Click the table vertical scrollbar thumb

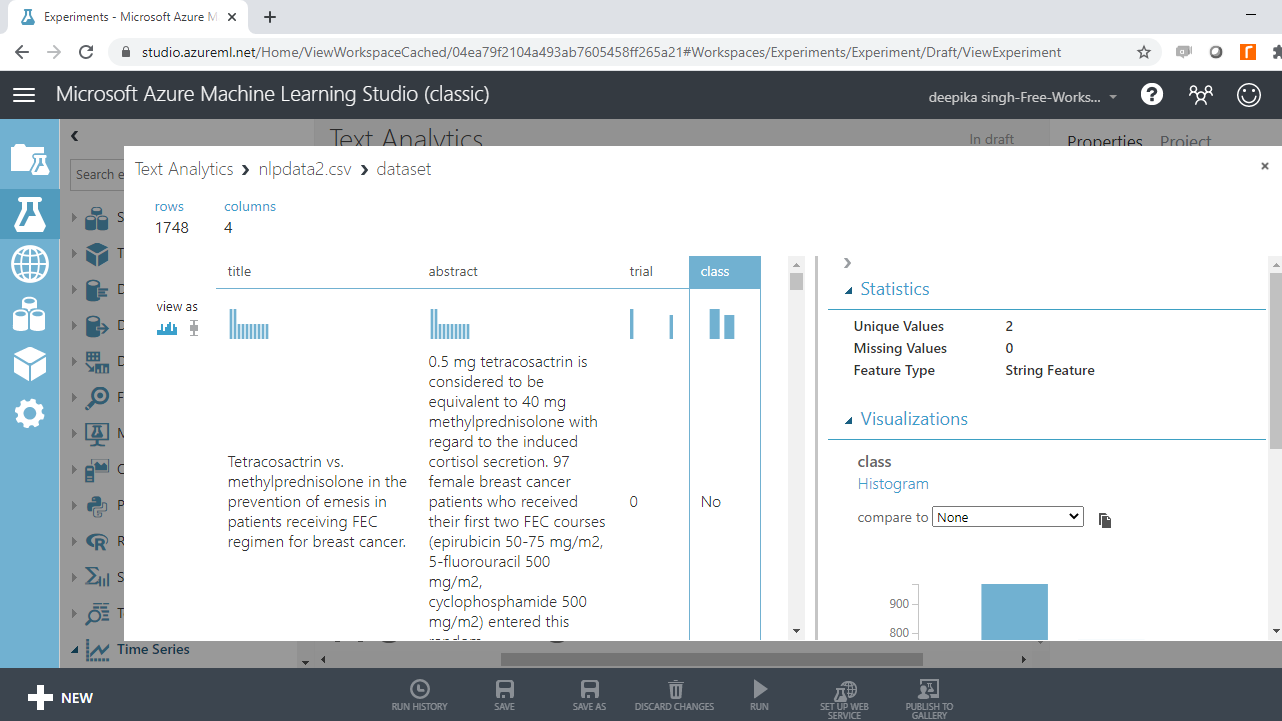pyautogui.click(x=796, y=281)
